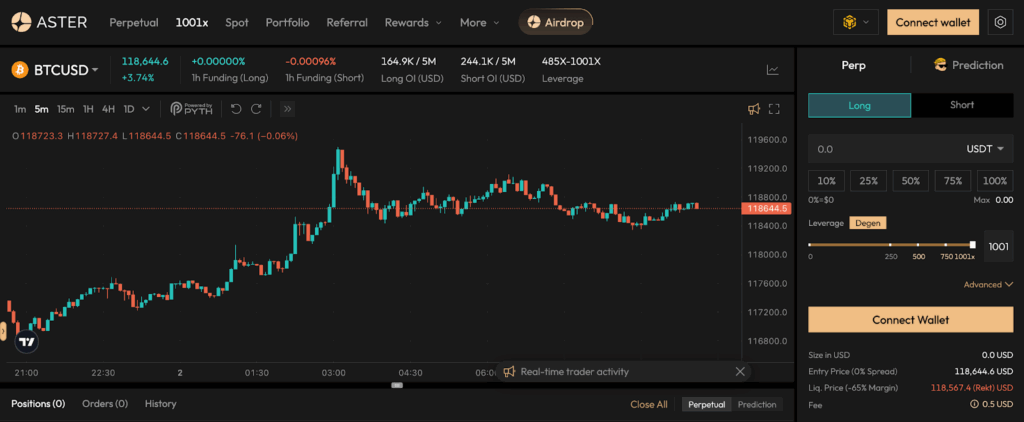Click the Connect wallet button in header
Viewport: 1024px width, 422px height.
click(932, 22)
